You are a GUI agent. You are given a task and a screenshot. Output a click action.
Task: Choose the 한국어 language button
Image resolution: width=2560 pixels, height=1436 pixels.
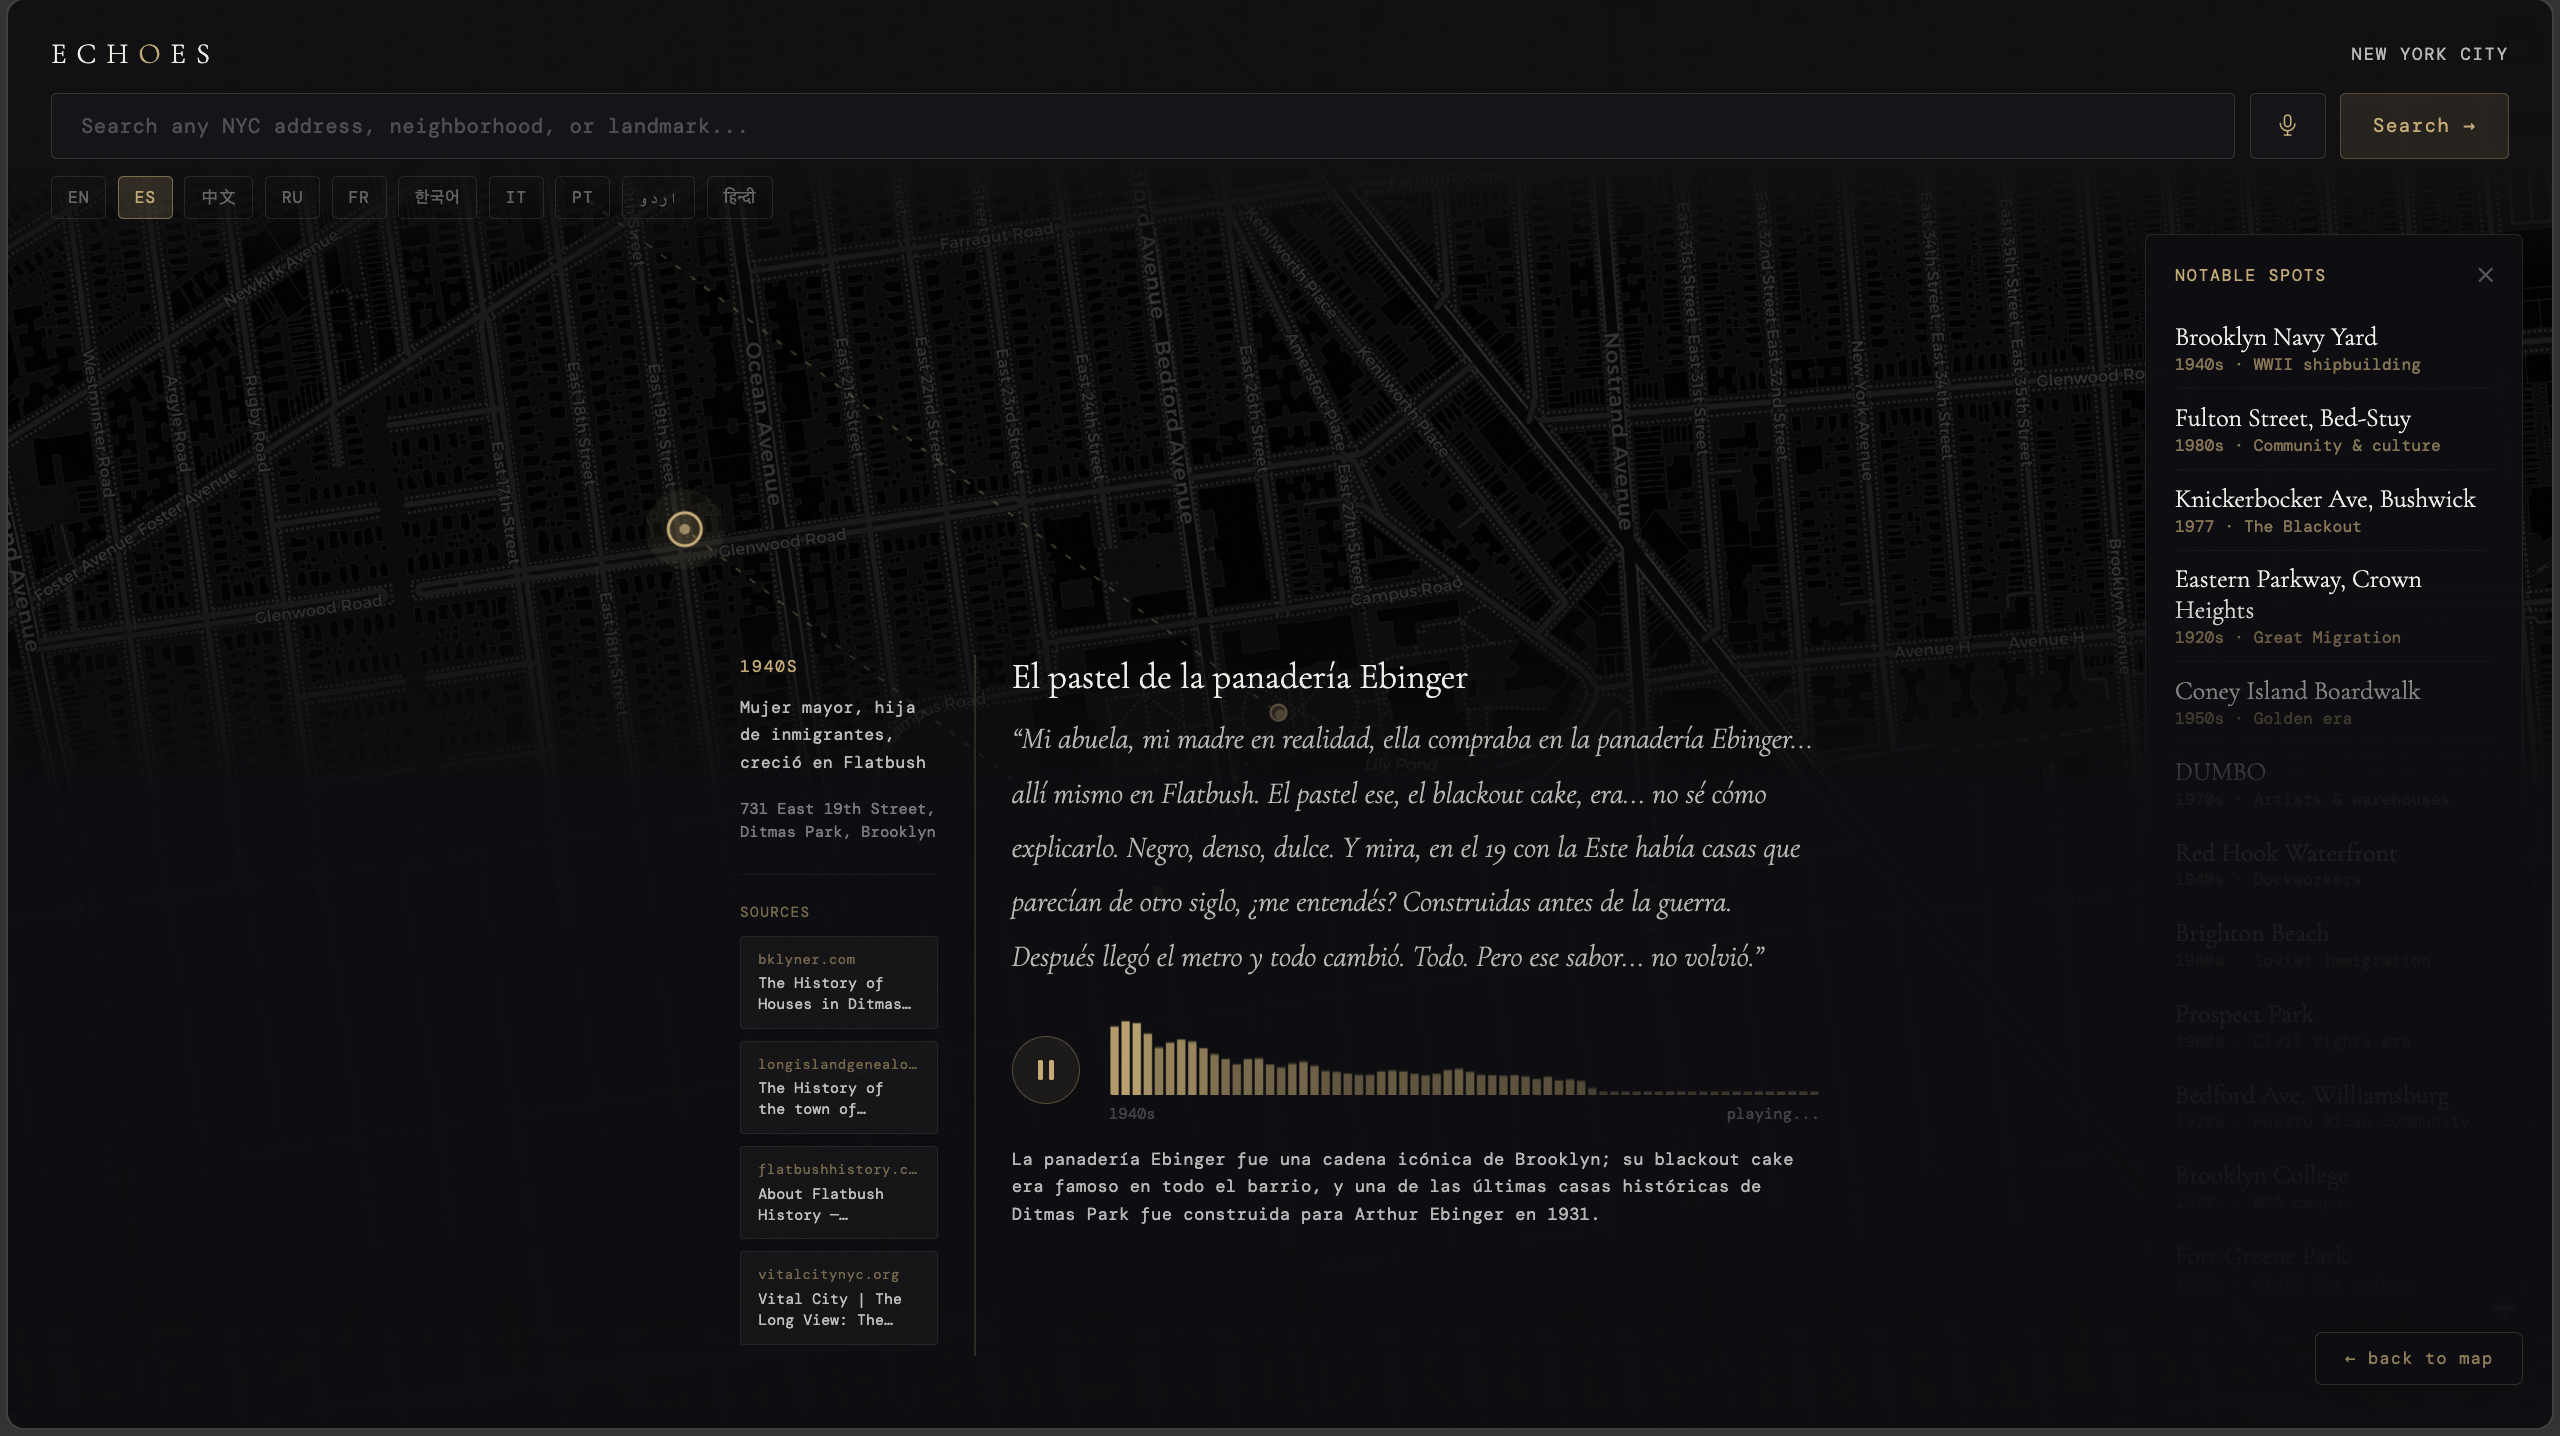click(x=437, y=198)
